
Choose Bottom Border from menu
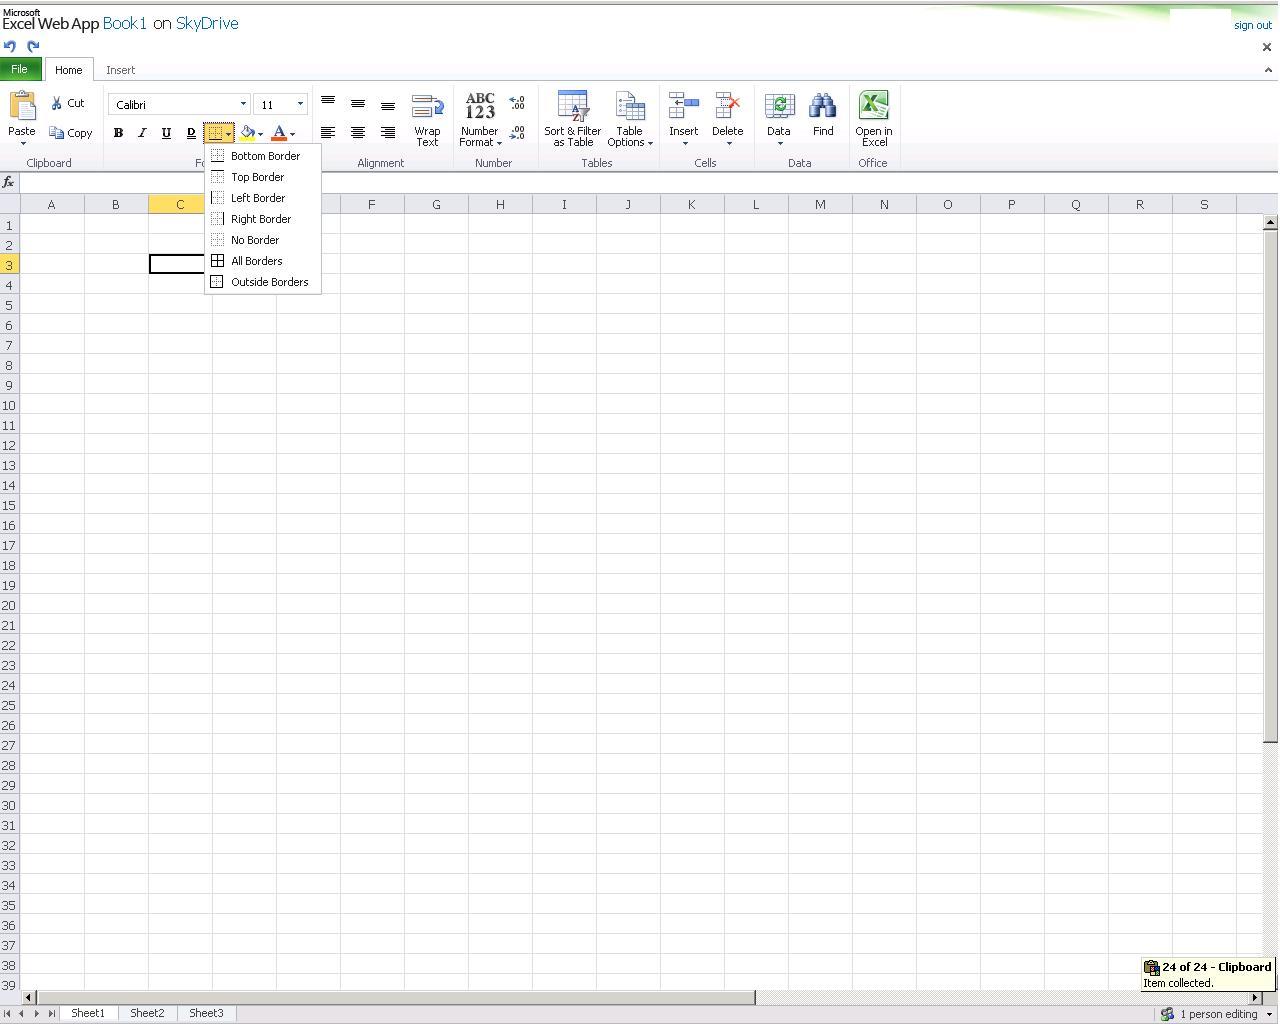(263, 156)
